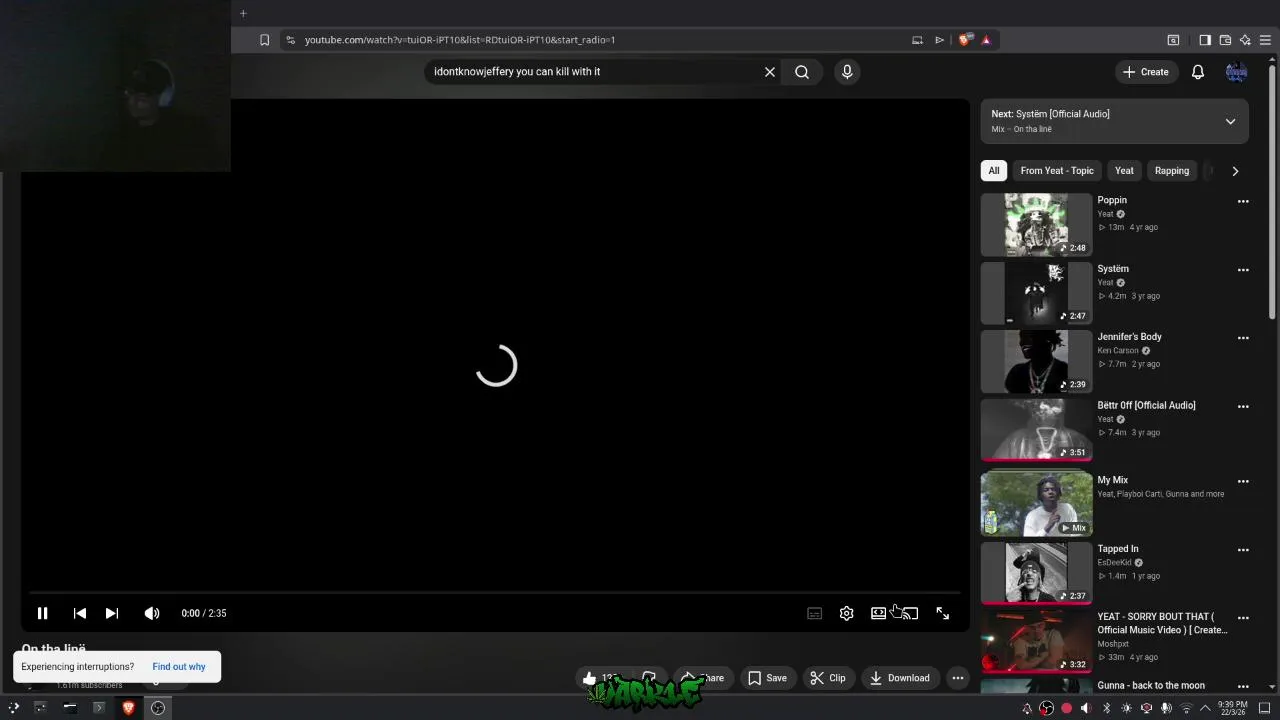The width and height of the screenshot is (1280, 720).
Task: Open Poppin video thumbnail
Action: coord(1036,225)
